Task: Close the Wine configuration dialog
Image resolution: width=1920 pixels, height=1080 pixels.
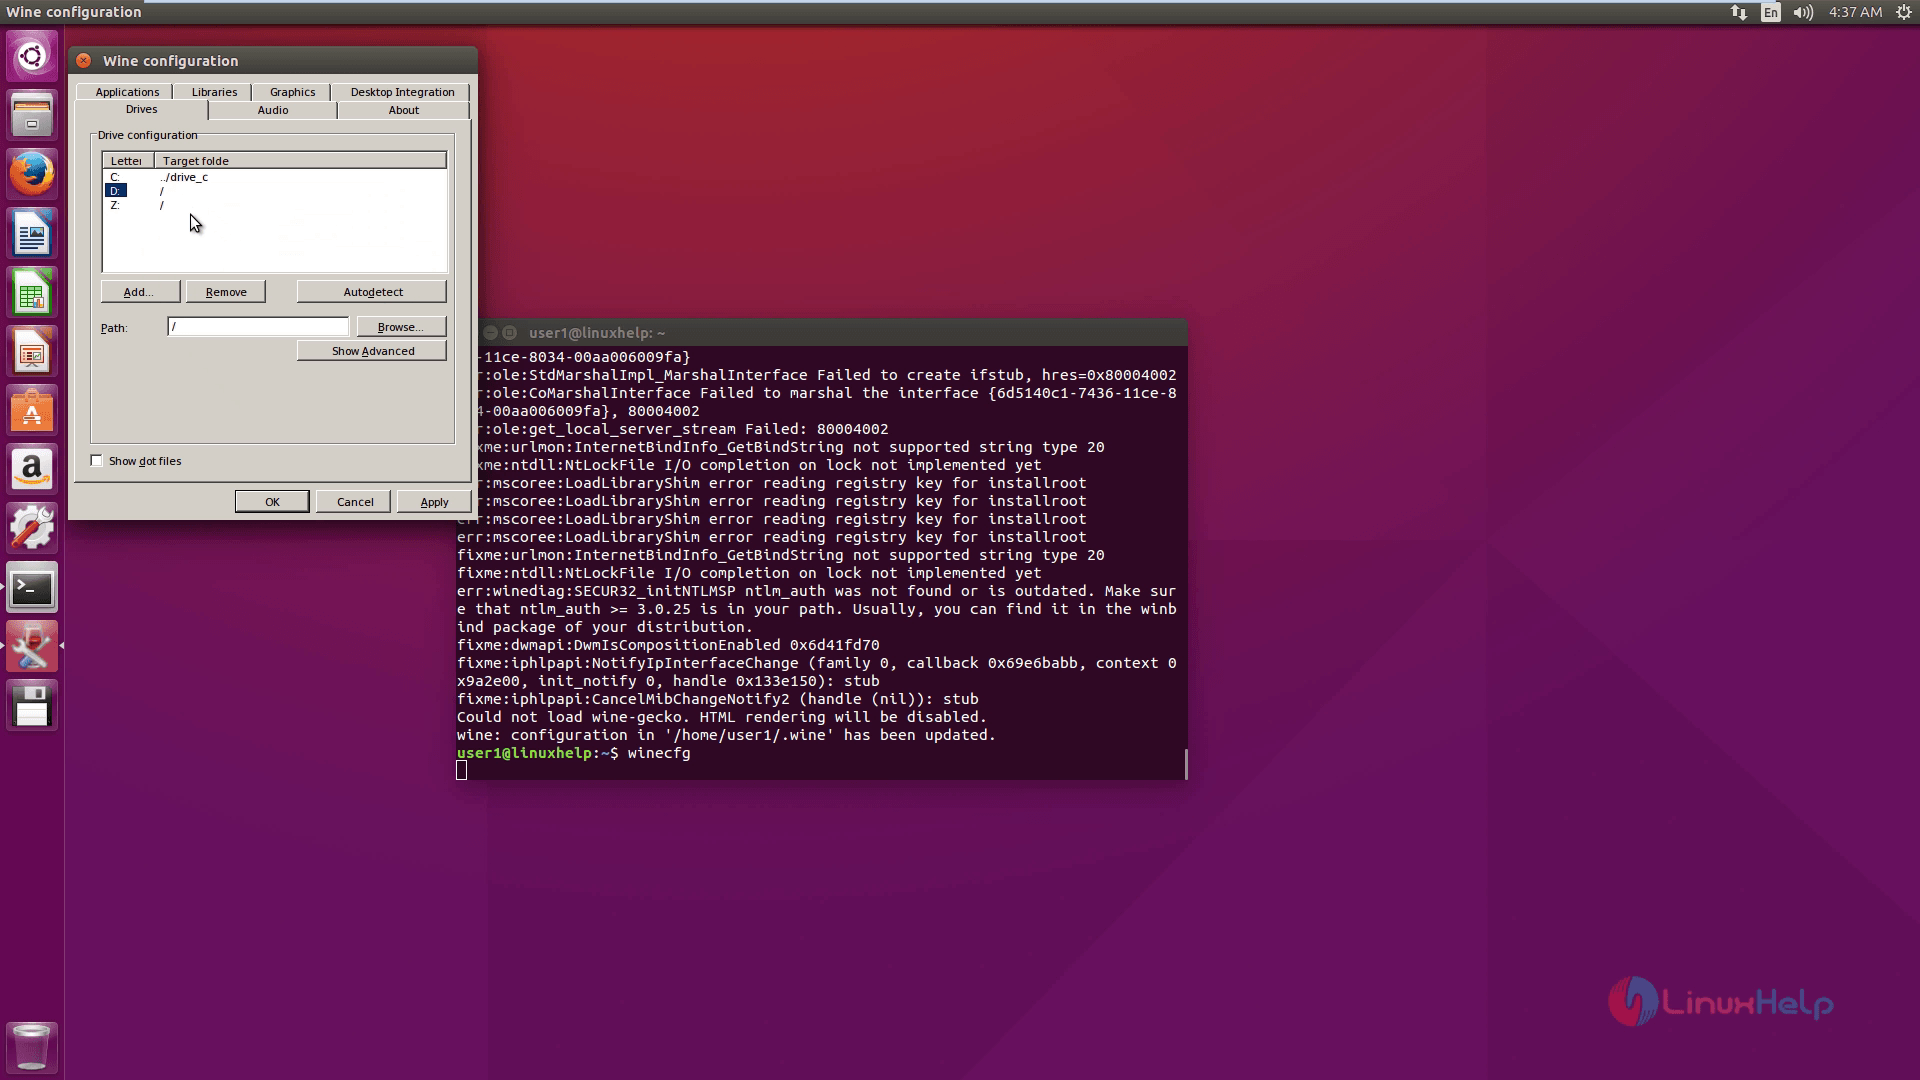Action: pyautogui.click(x=84, y=60)
